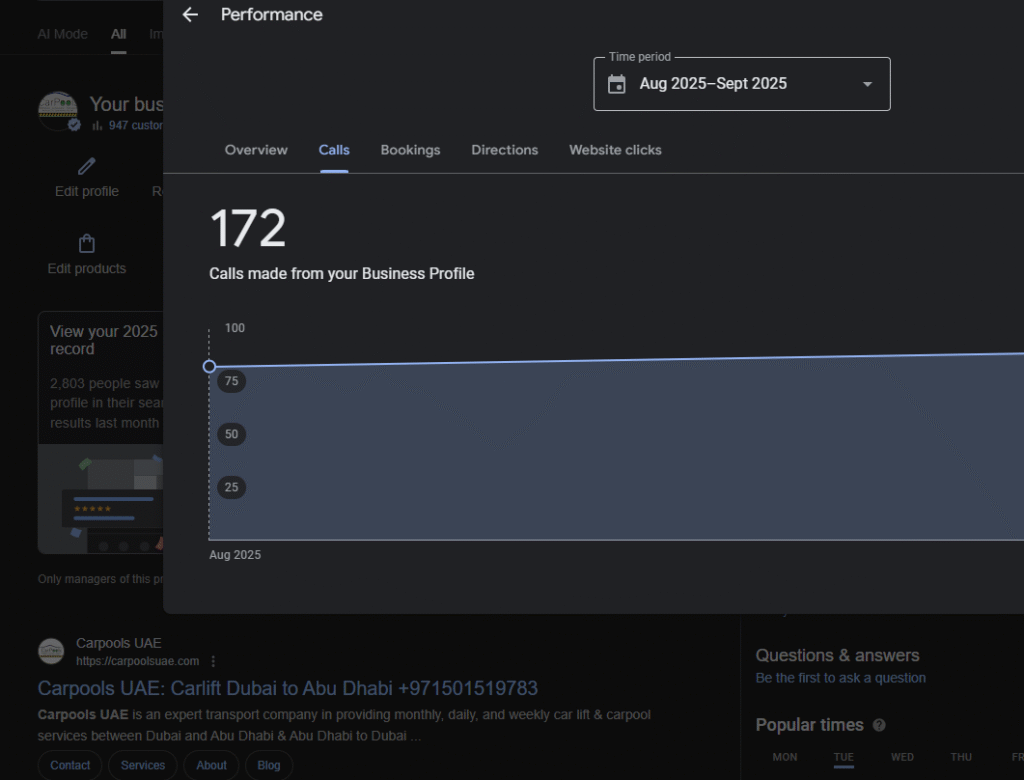This screenshot has width=1024, height=780.
Task: Click the Popular times help icon
Action: coord(879,725)
